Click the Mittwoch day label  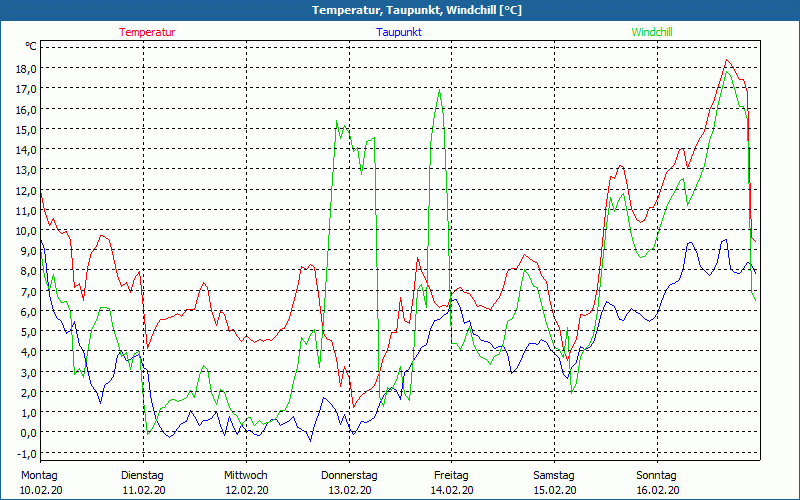click(x=245, y=475)
